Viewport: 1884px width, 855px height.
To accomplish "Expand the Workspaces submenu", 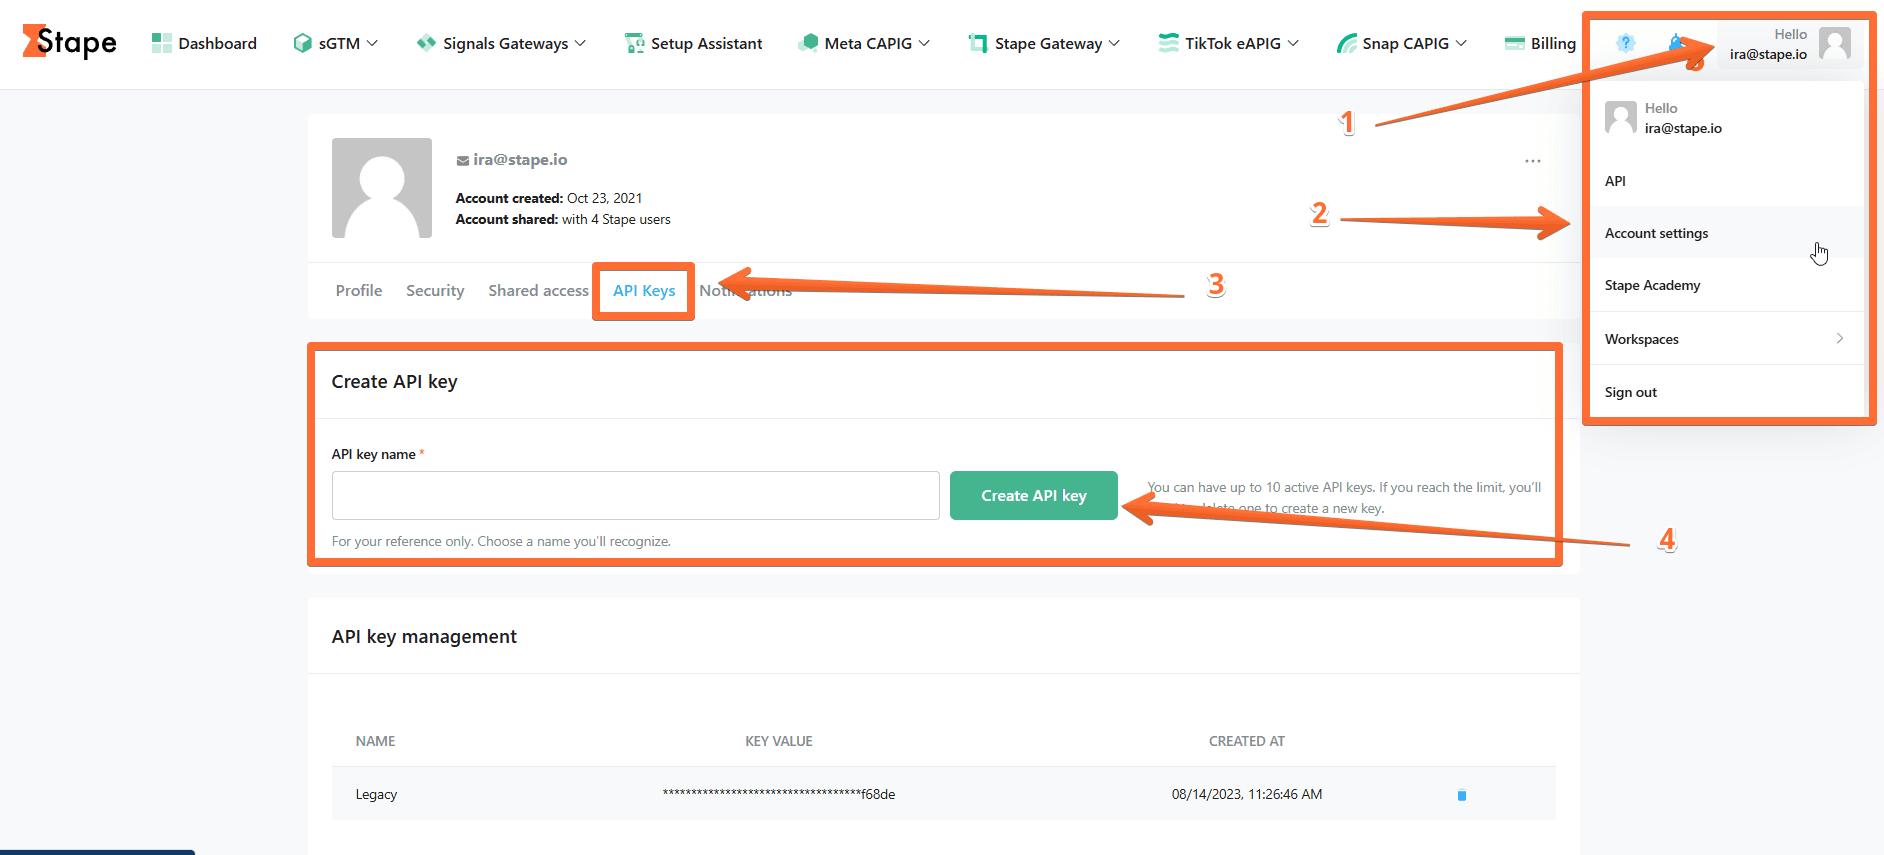I will (x=1725, y=339).
